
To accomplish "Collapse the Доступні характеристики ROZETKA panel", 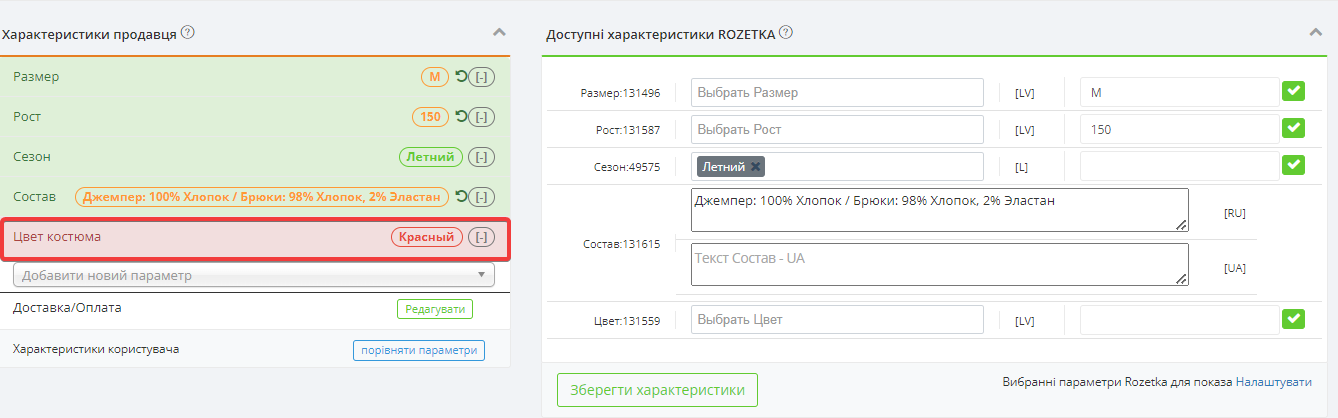I will click(1316, 33).
